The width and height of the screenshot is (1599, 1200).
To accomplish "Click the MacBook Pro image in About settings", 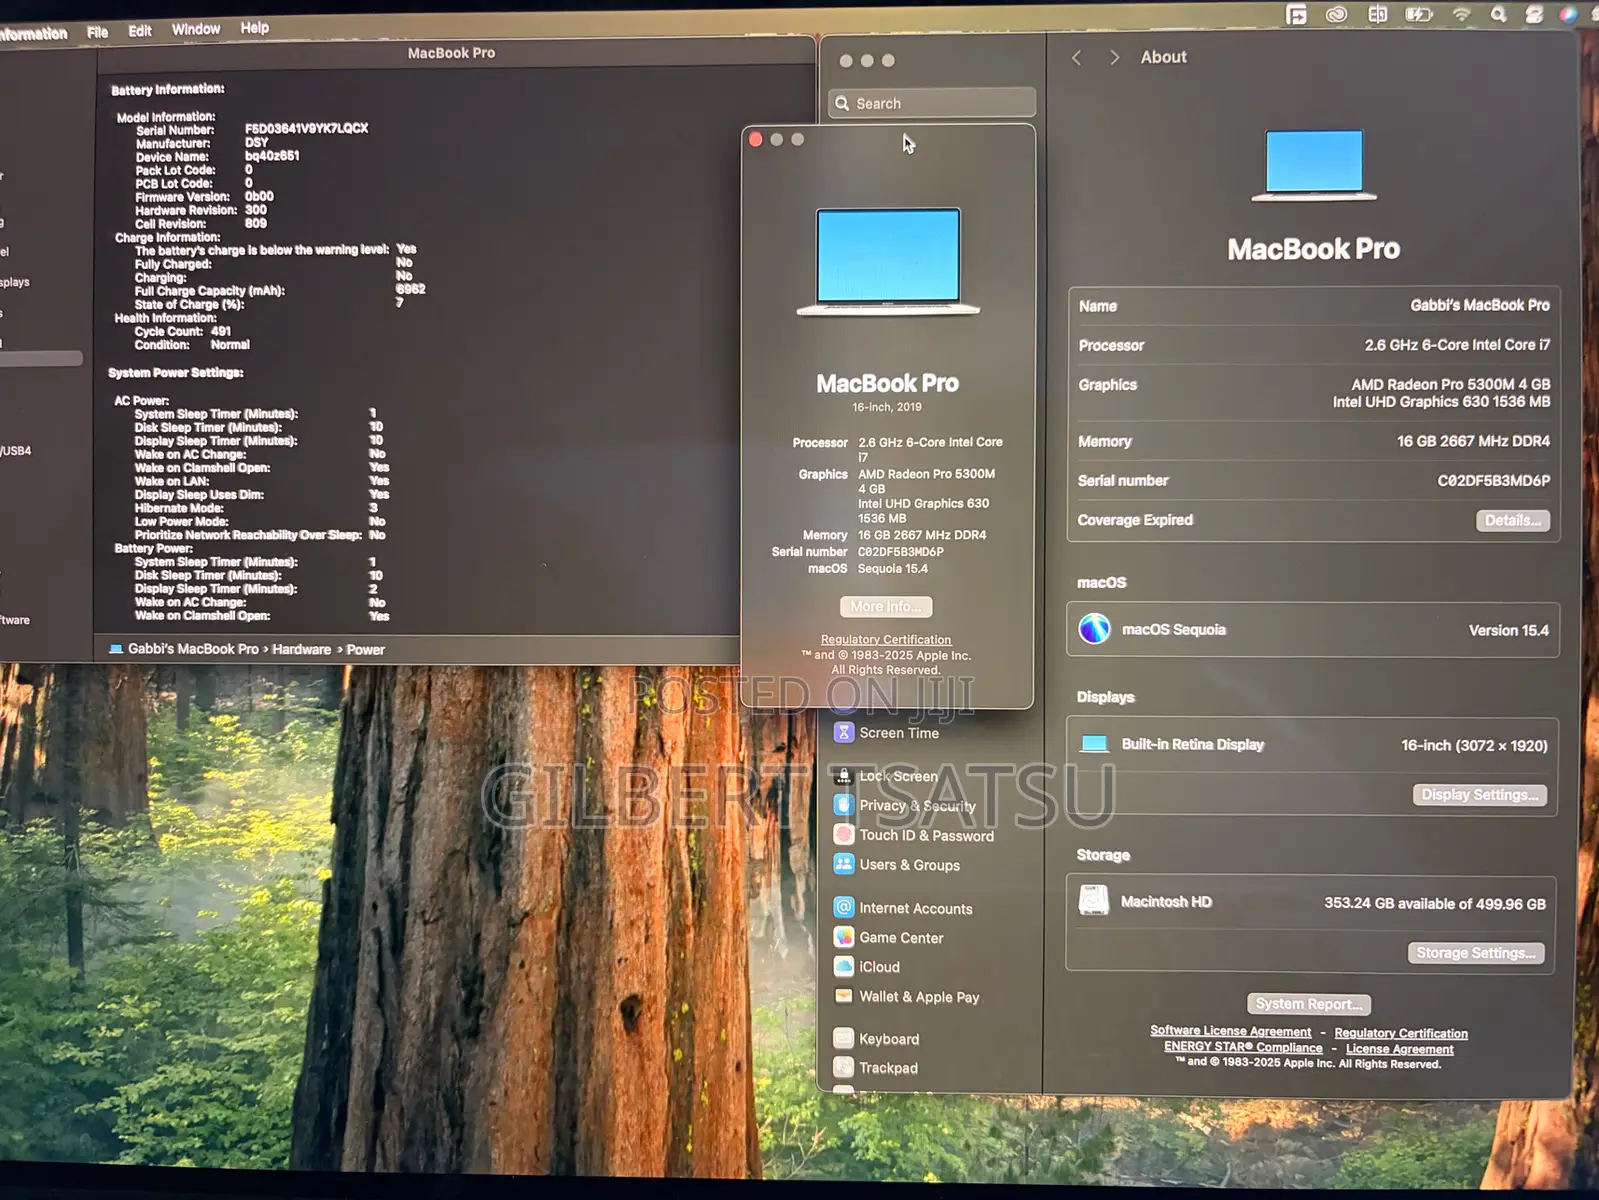I will (1314, 165).
